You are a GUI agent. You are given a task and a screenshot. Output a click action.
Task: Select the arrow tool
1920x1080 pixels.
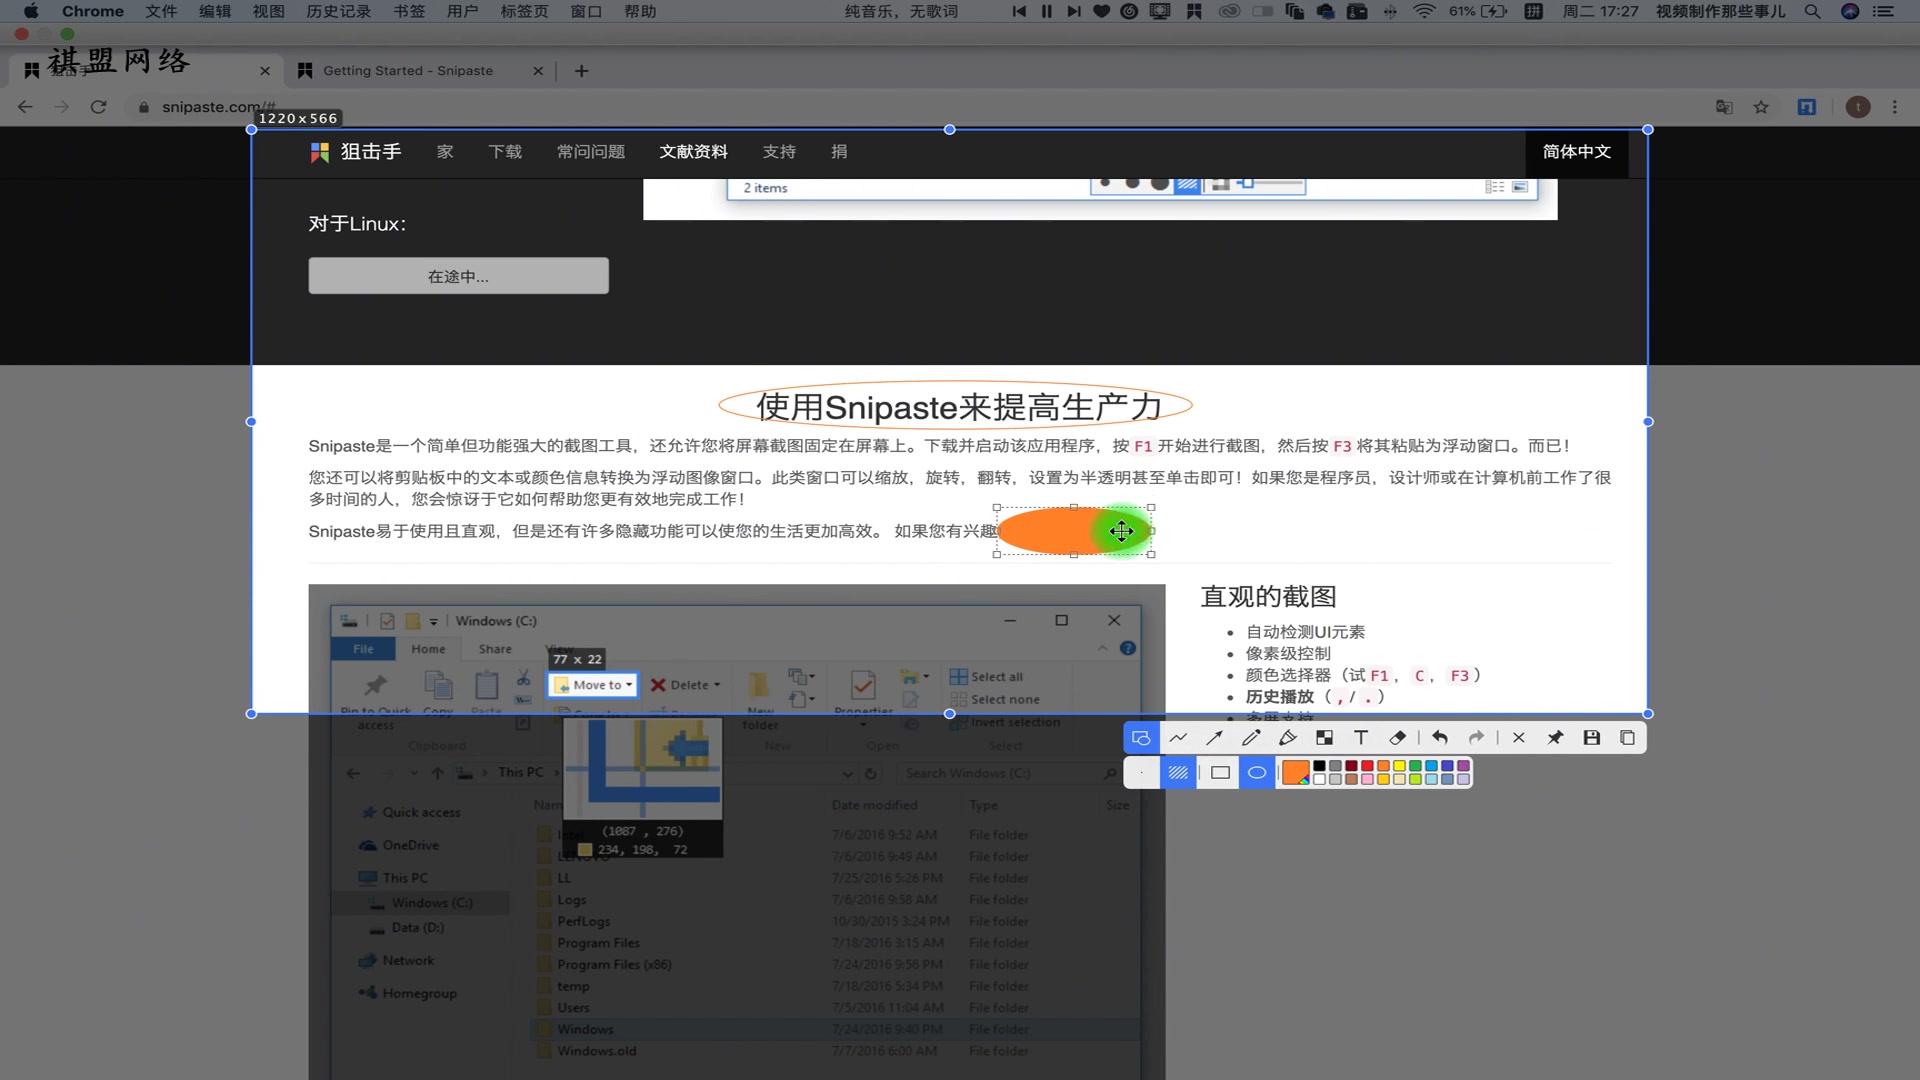coord(1214,738)
